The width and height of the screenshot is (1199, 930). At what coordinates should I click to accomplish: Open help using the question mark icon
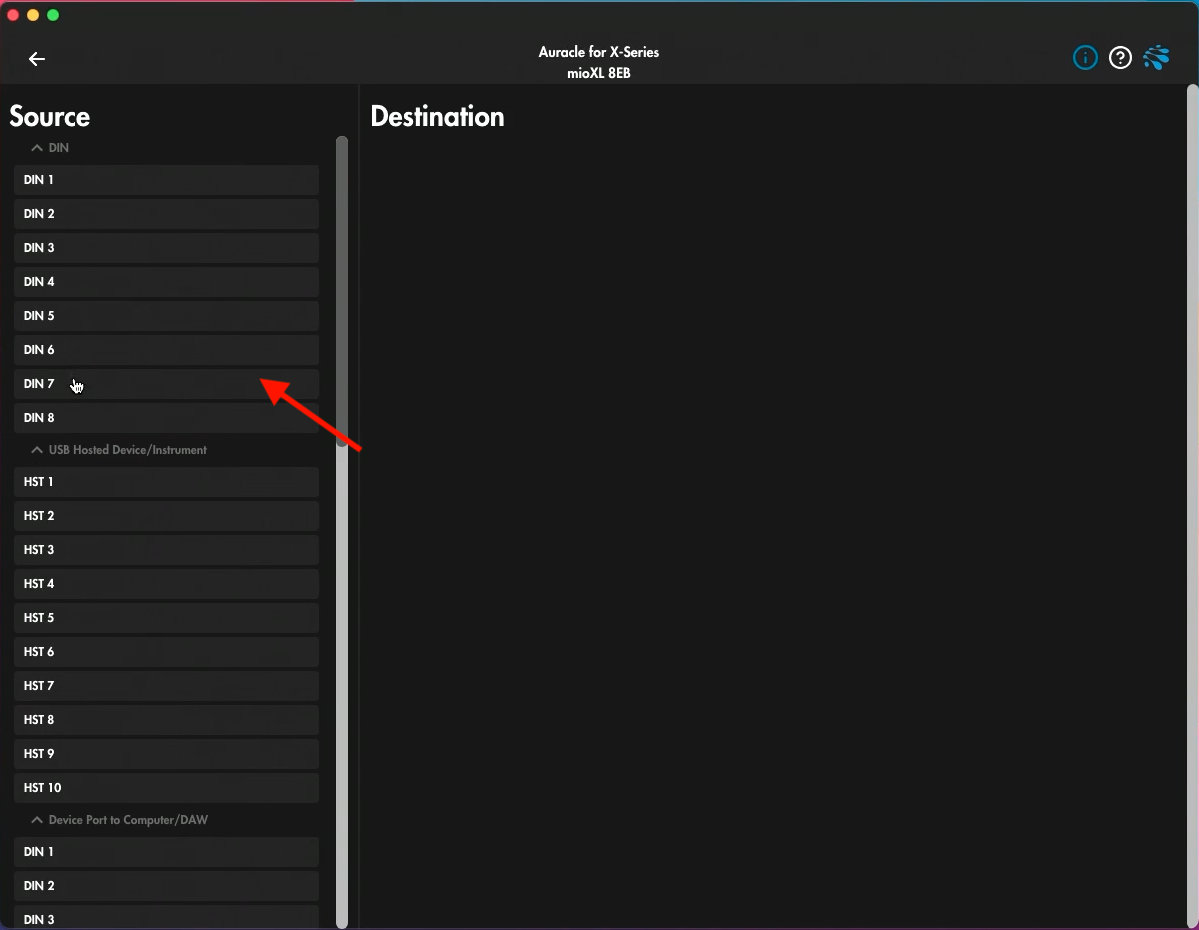[1120, 57]
